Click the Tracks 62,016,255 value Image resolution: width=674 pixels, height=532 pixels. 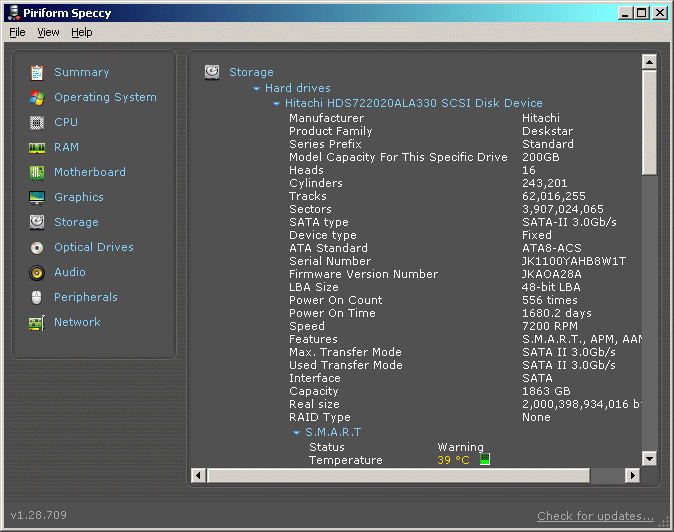point(554,196)
